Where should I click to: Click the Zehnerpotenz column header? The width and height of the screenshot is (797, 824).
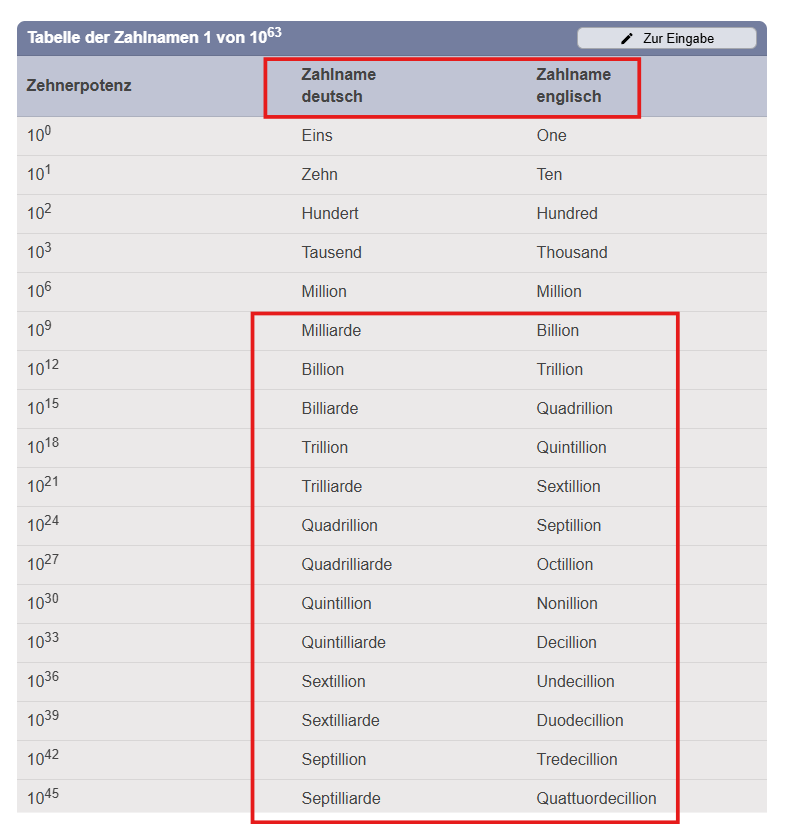tap(79, 85)
